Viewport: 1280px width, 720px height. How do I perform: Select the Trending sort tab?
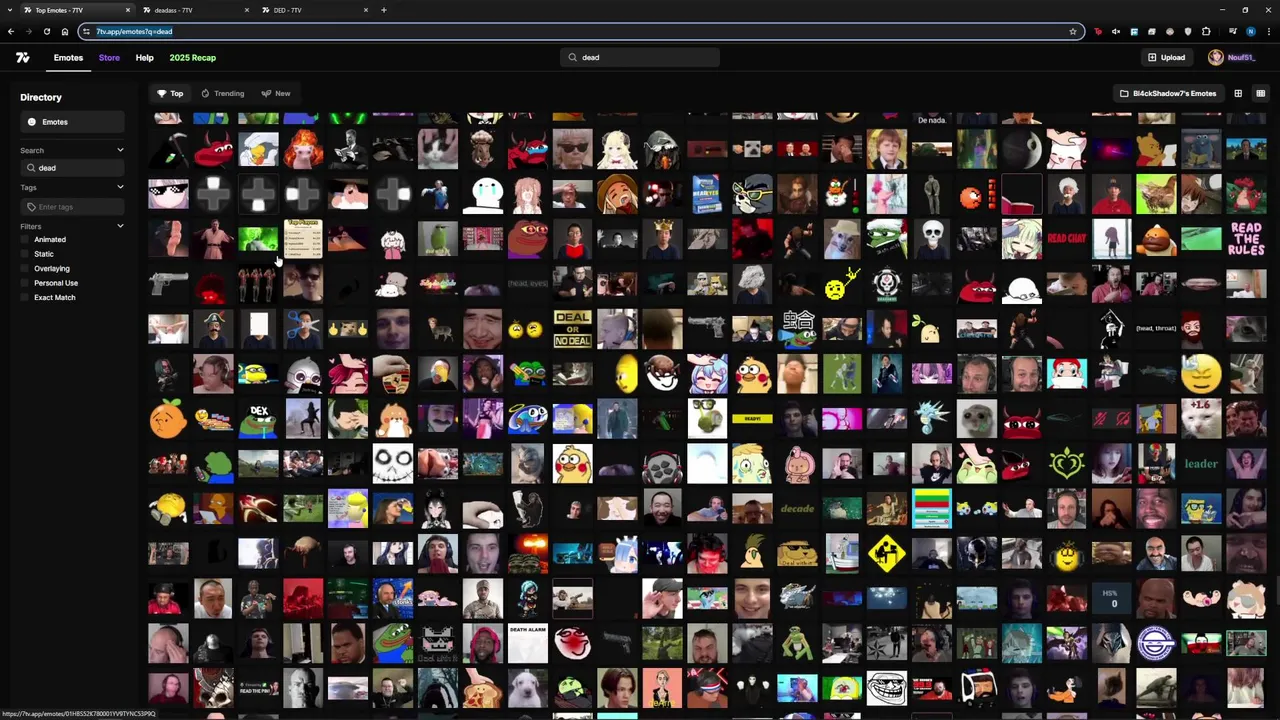point(222,94)
